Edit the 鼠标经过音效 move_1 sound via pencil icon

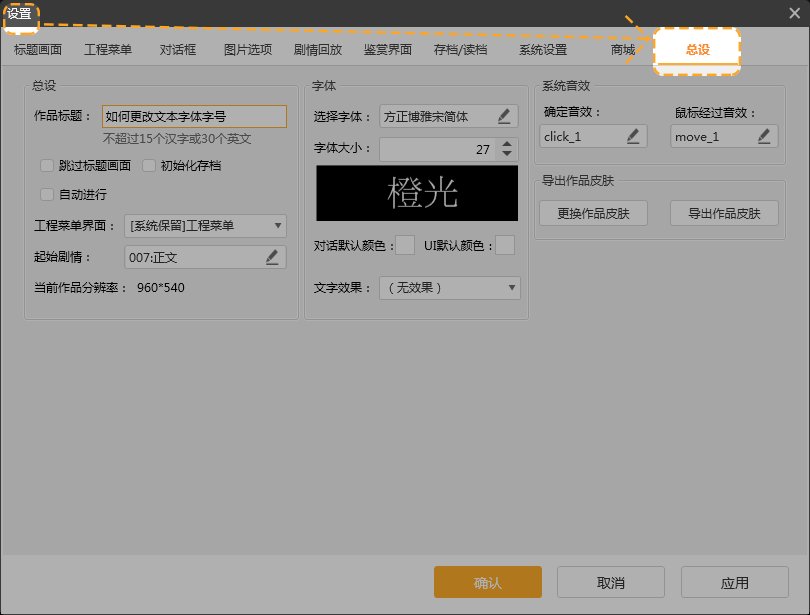[764, 136]
